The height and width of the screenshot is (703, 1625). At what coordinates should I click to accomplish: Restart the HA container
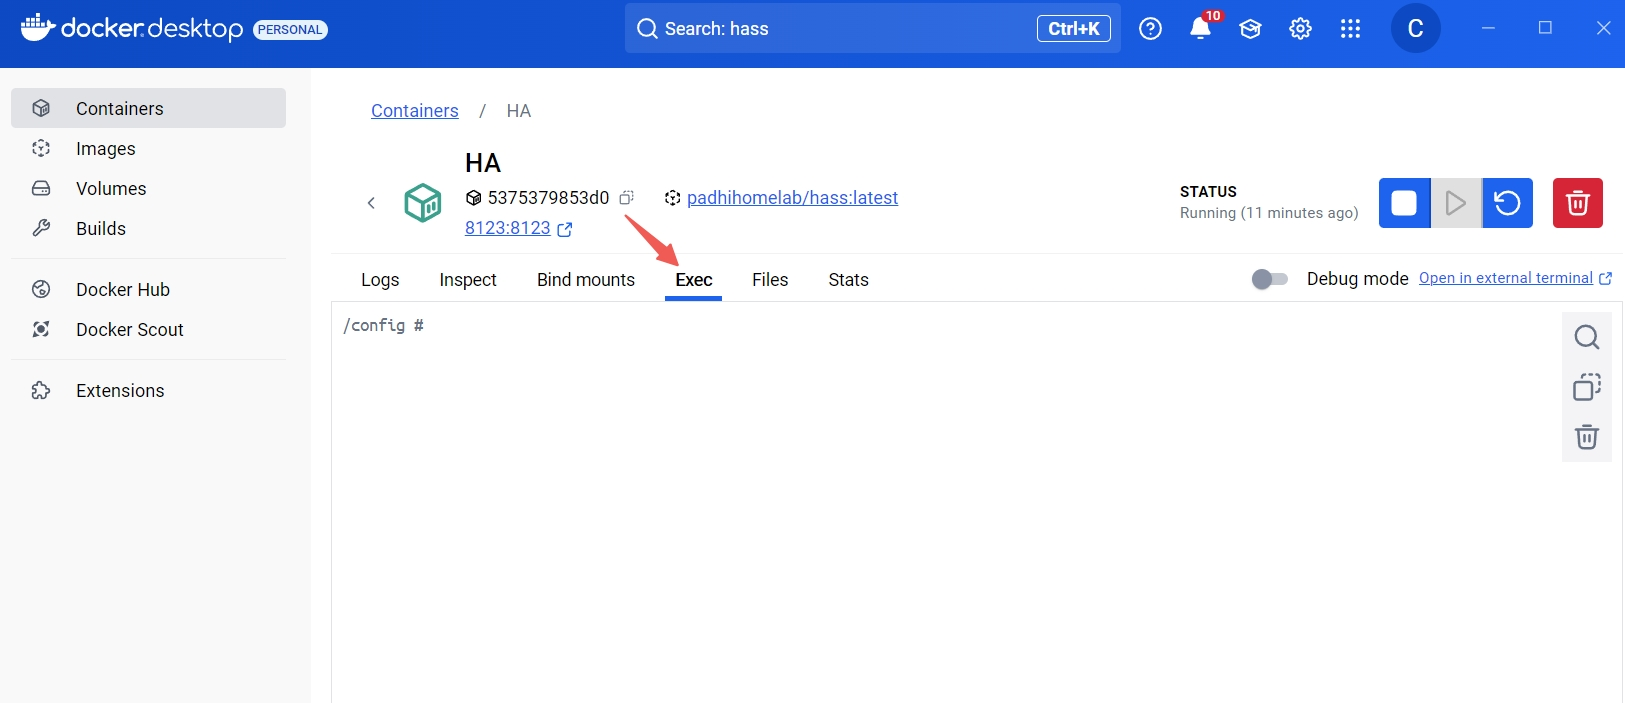1507,203
